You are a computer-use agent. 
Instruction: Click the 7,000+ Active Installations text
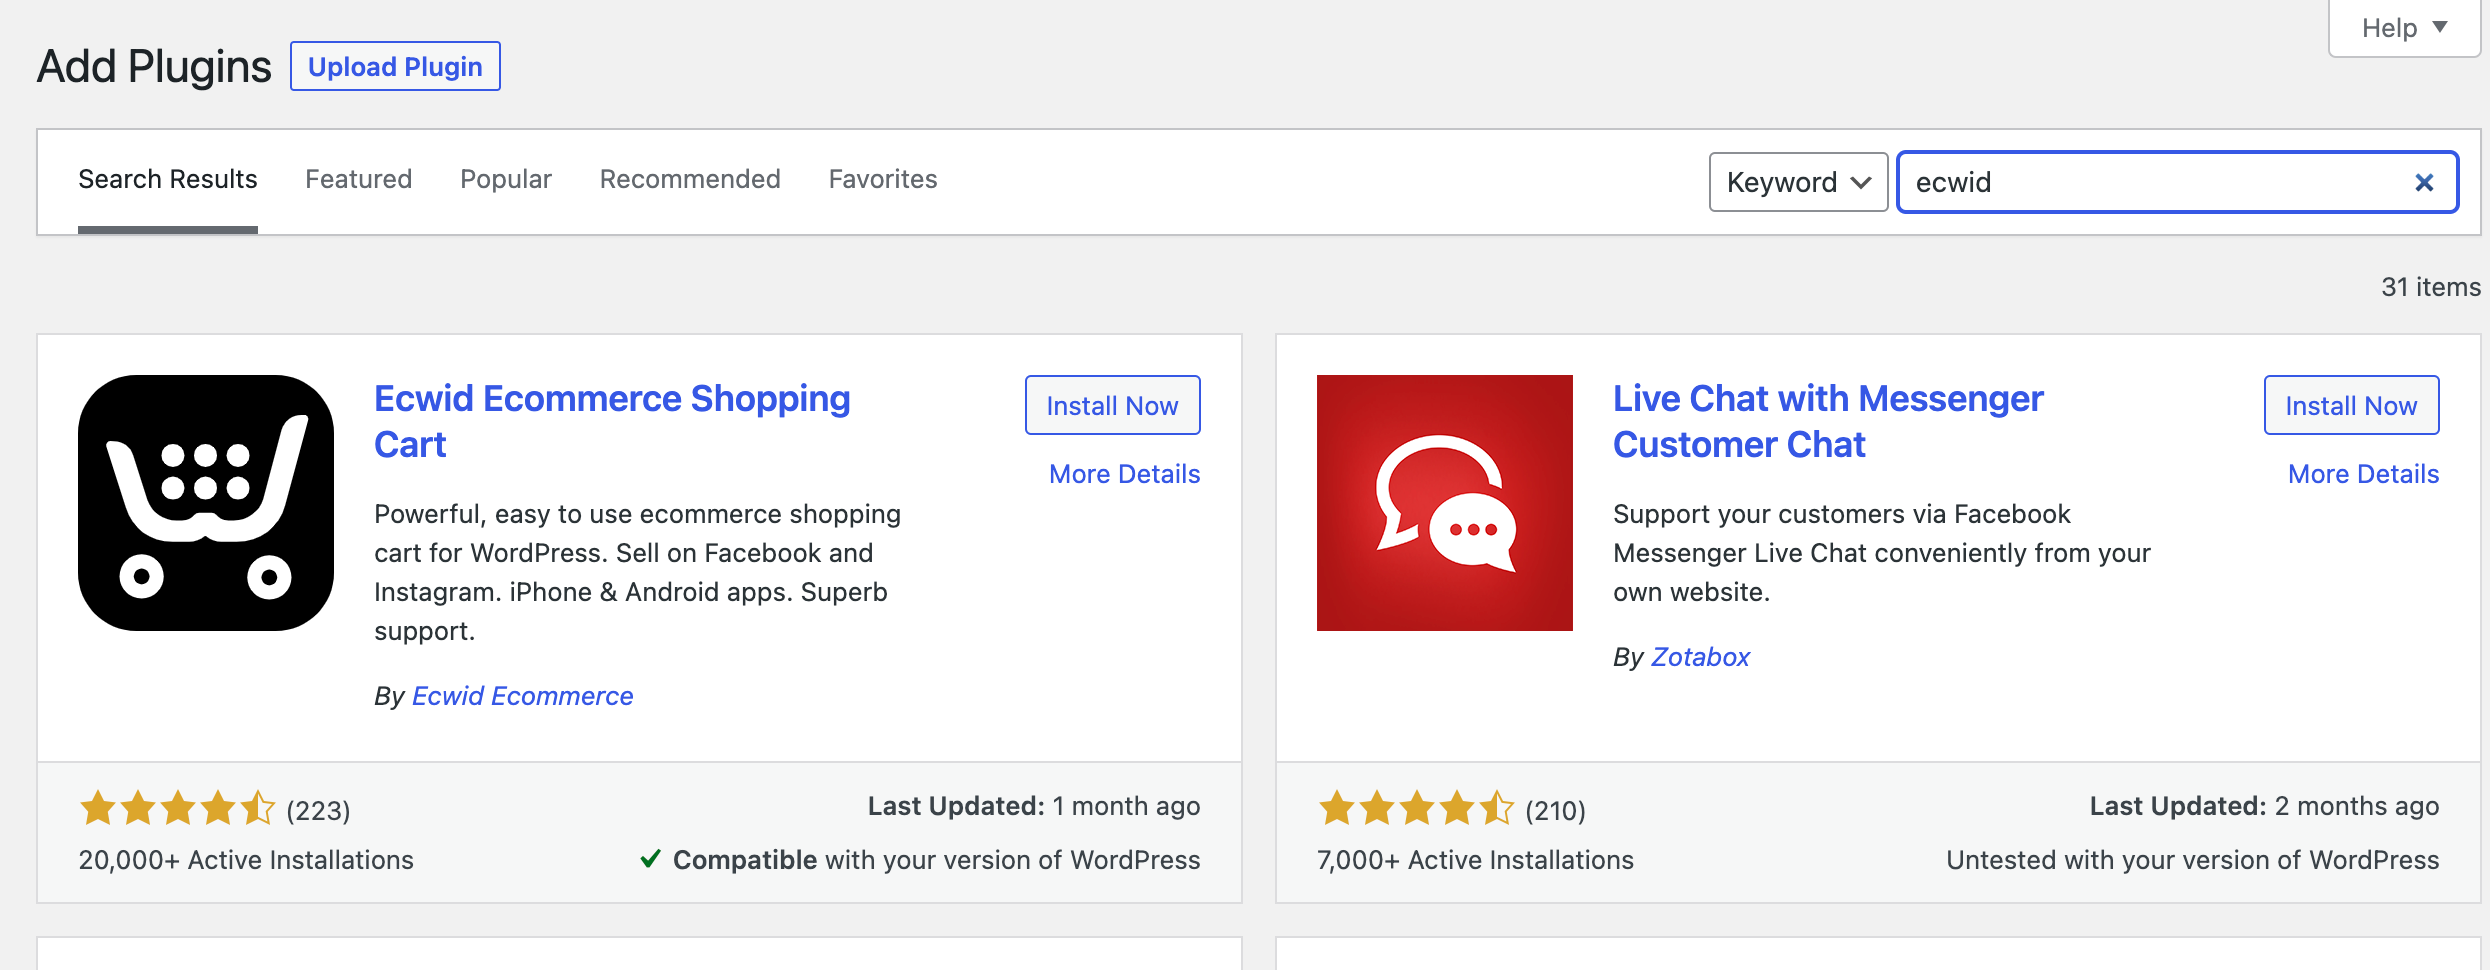click(1475, 860)
